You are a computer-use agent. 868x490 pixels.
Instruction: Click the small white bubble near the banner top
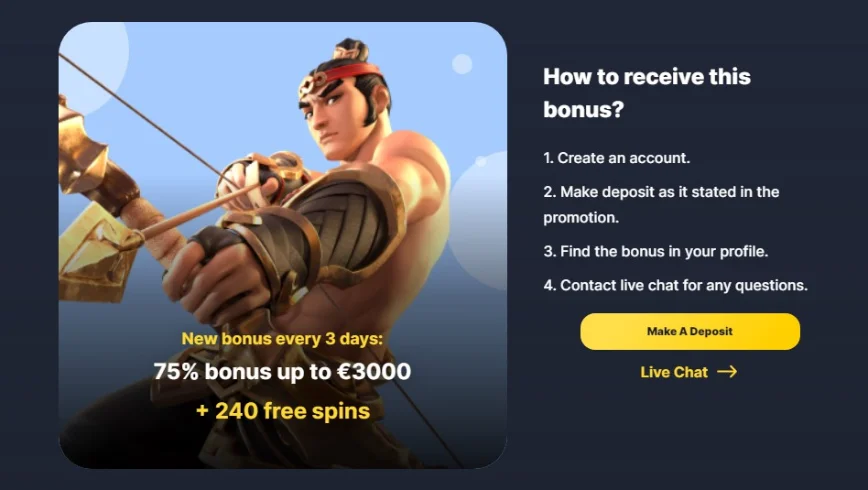462,64
